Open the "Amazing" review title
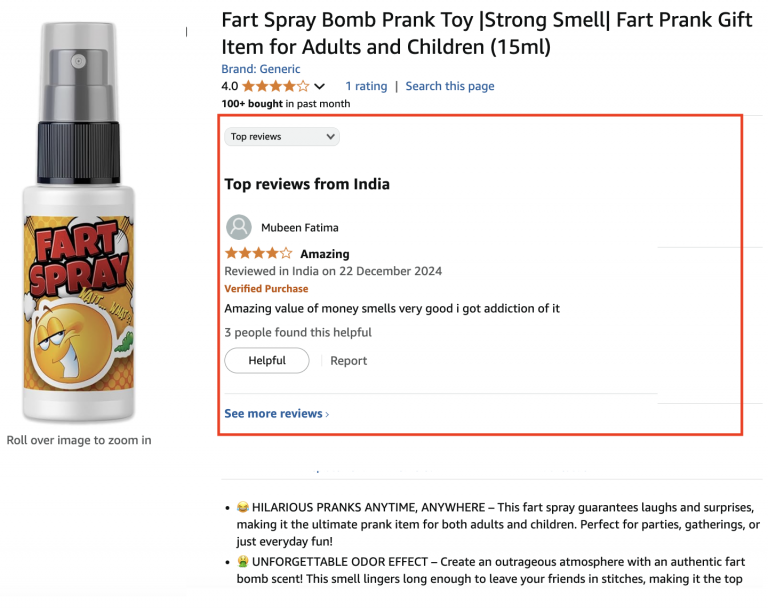Screen dimensions: 768x609 coord(325,254)
